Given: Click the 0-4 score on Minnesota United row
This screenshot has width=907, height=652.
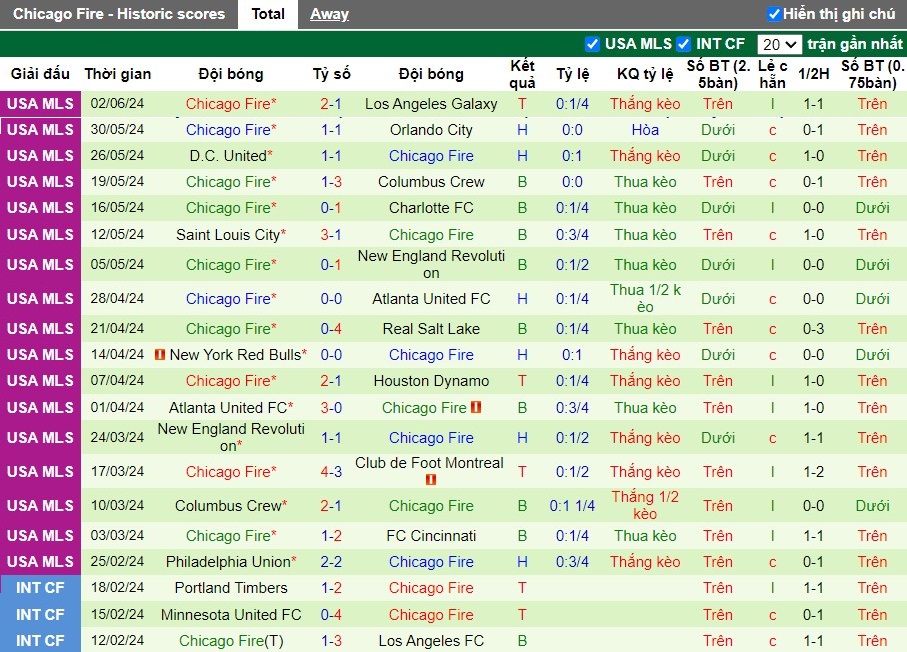Looking at the screenshot, I should (331, 614).
